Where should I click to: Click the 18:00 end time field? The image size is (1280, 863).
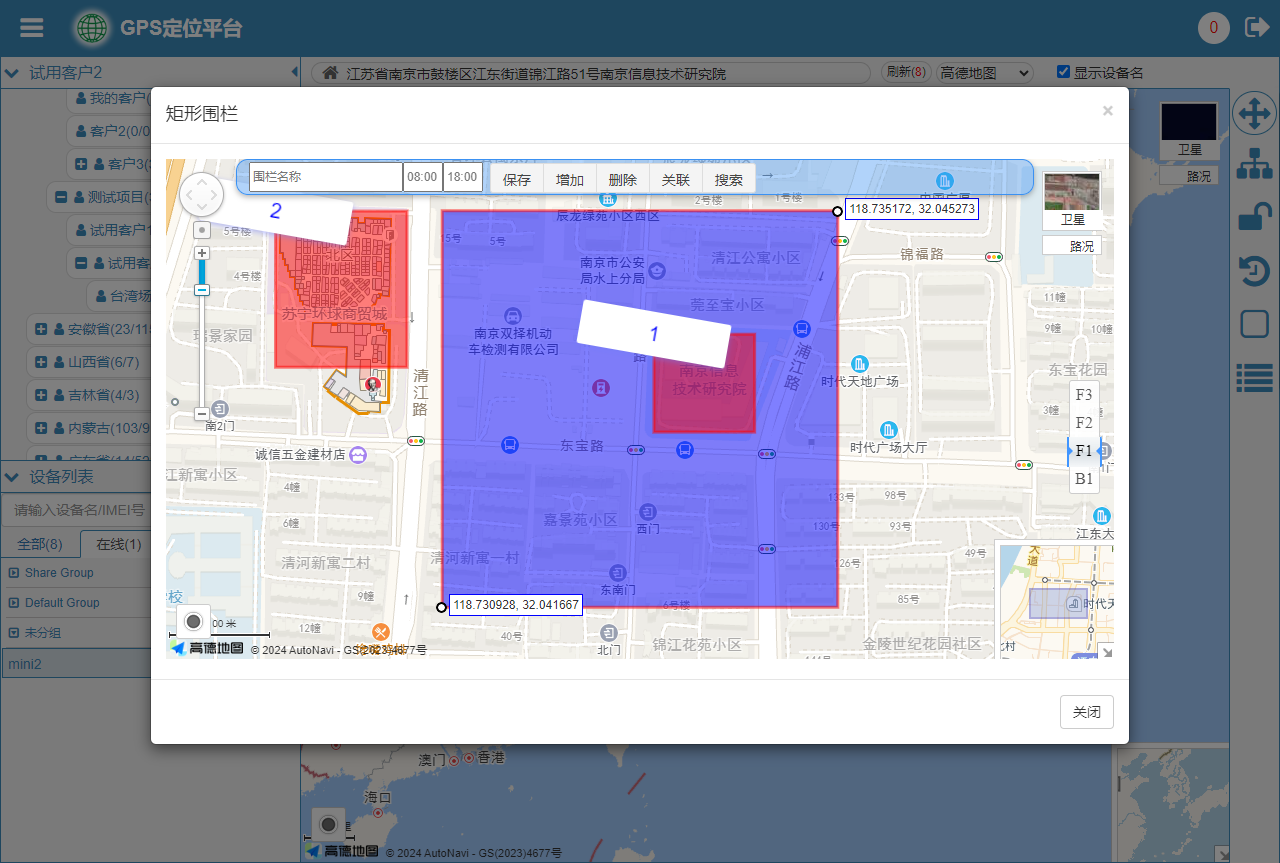click(463, 177)
